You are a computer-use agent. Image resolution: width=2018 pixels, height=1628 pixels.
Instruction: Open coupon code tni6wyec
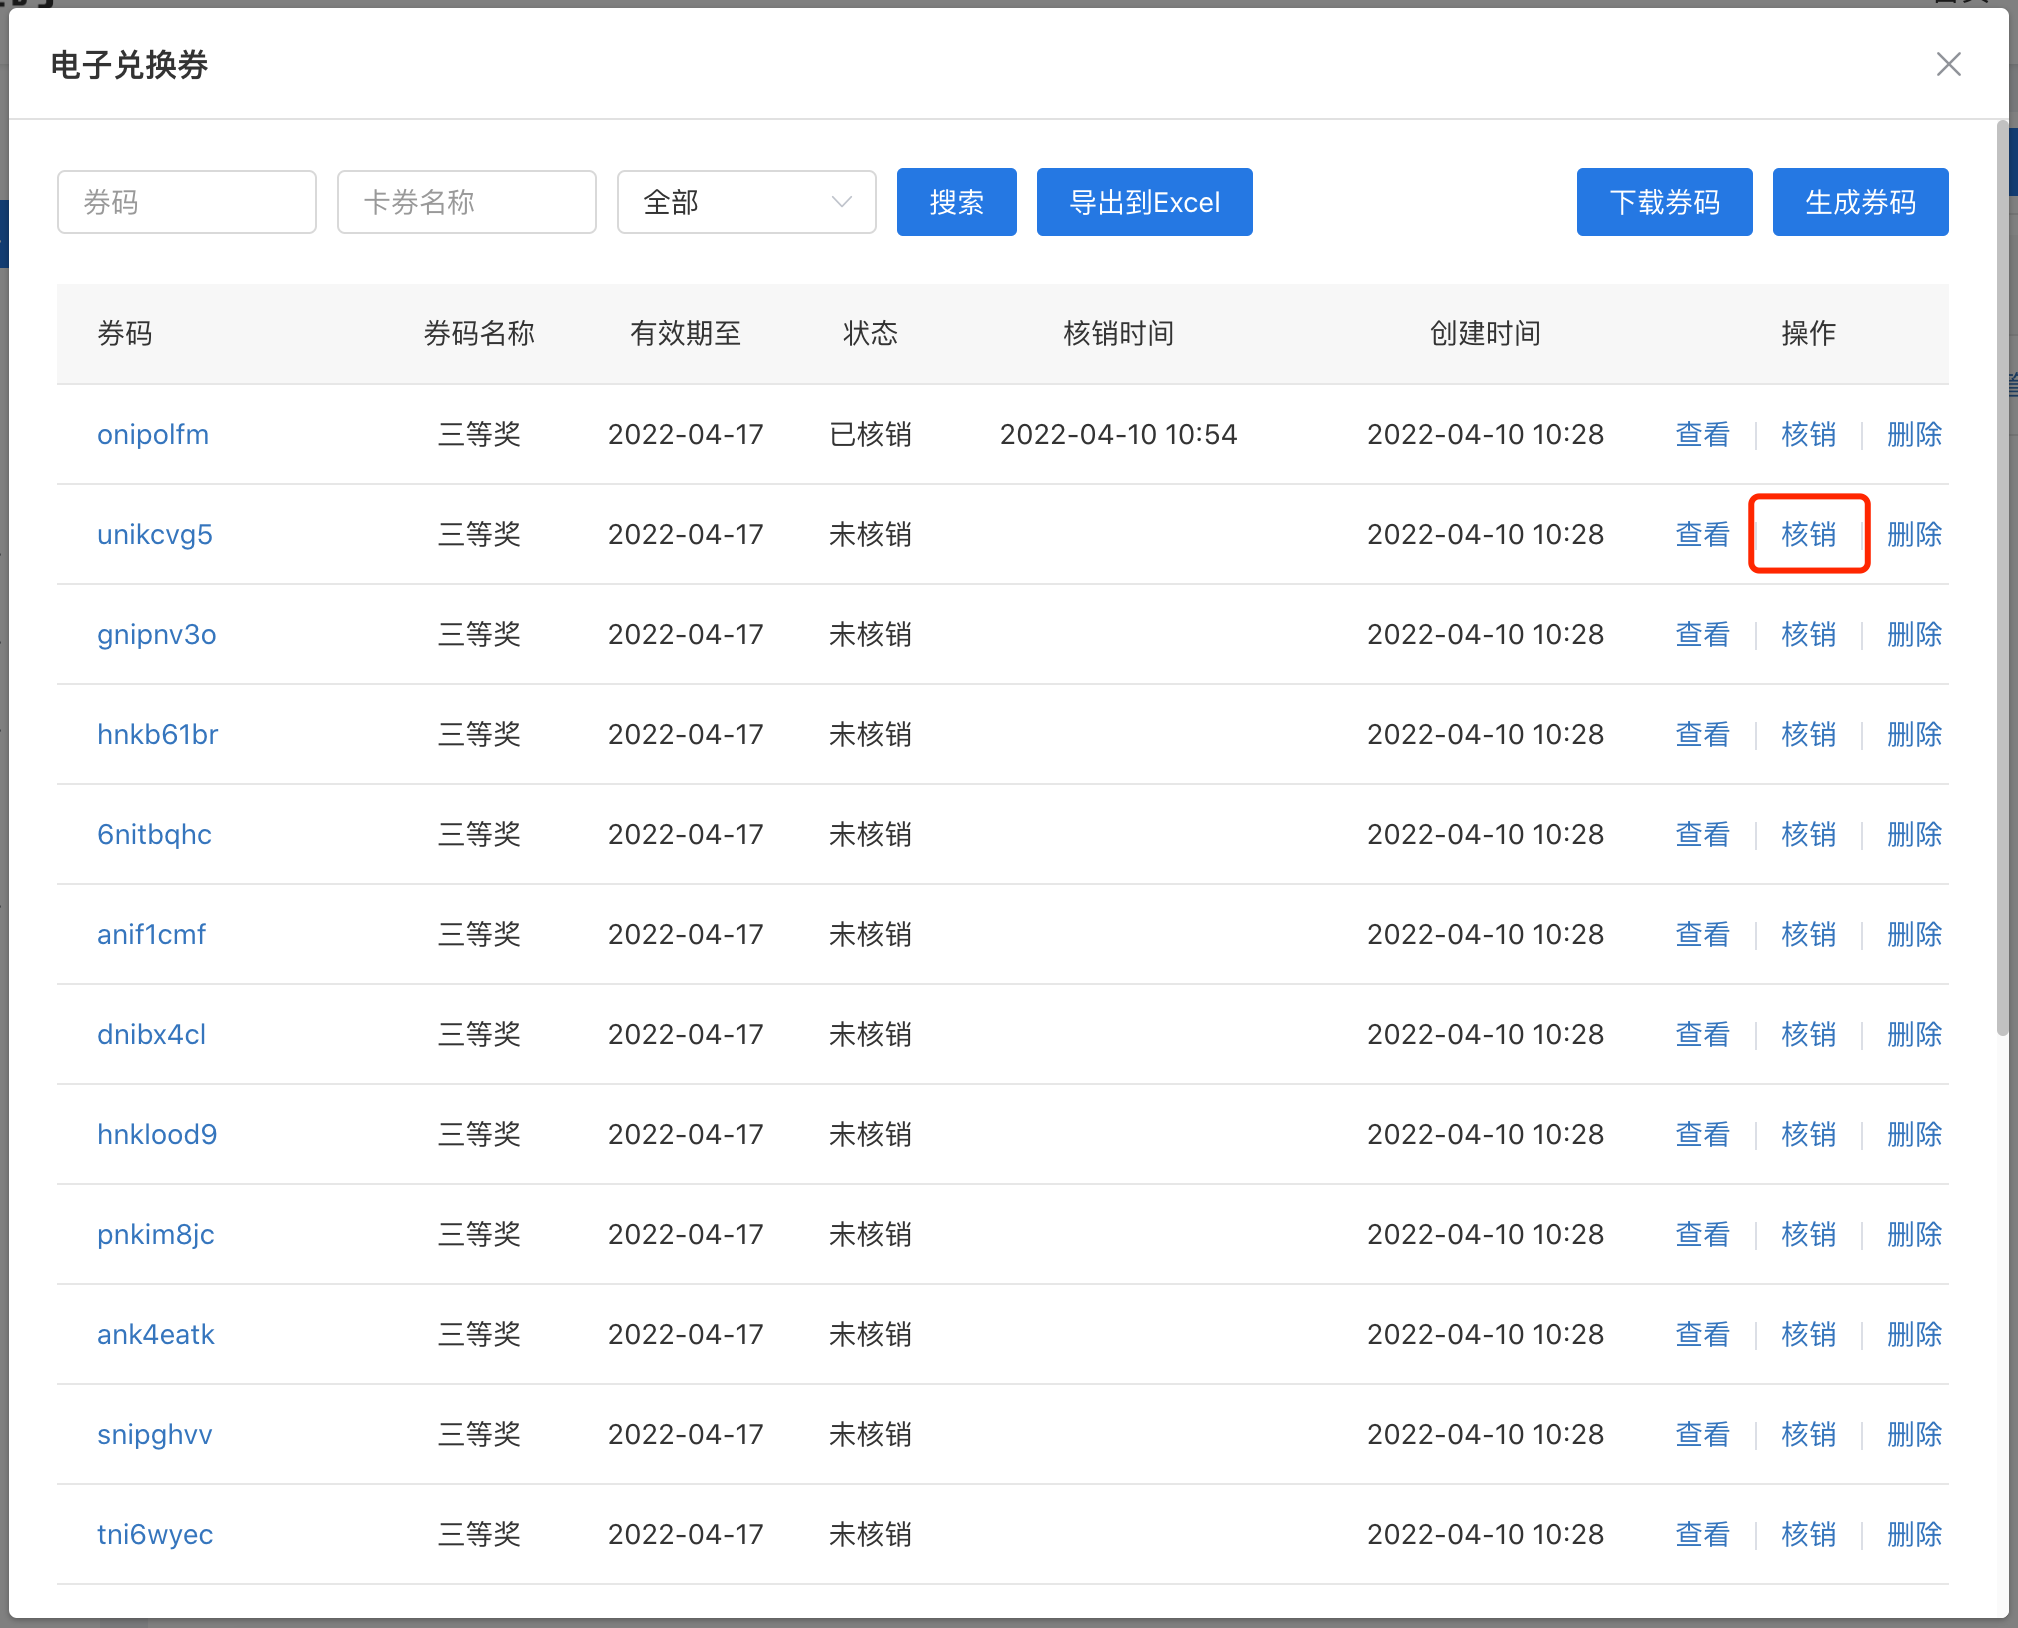pyautogui.click(x=155, y=1534)
